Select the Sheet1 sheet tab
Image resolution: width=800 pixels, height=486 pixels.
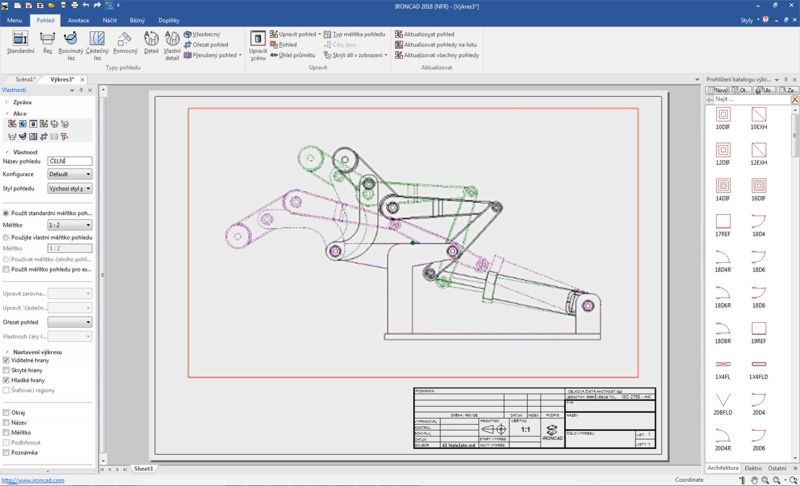tap(143, 468)
